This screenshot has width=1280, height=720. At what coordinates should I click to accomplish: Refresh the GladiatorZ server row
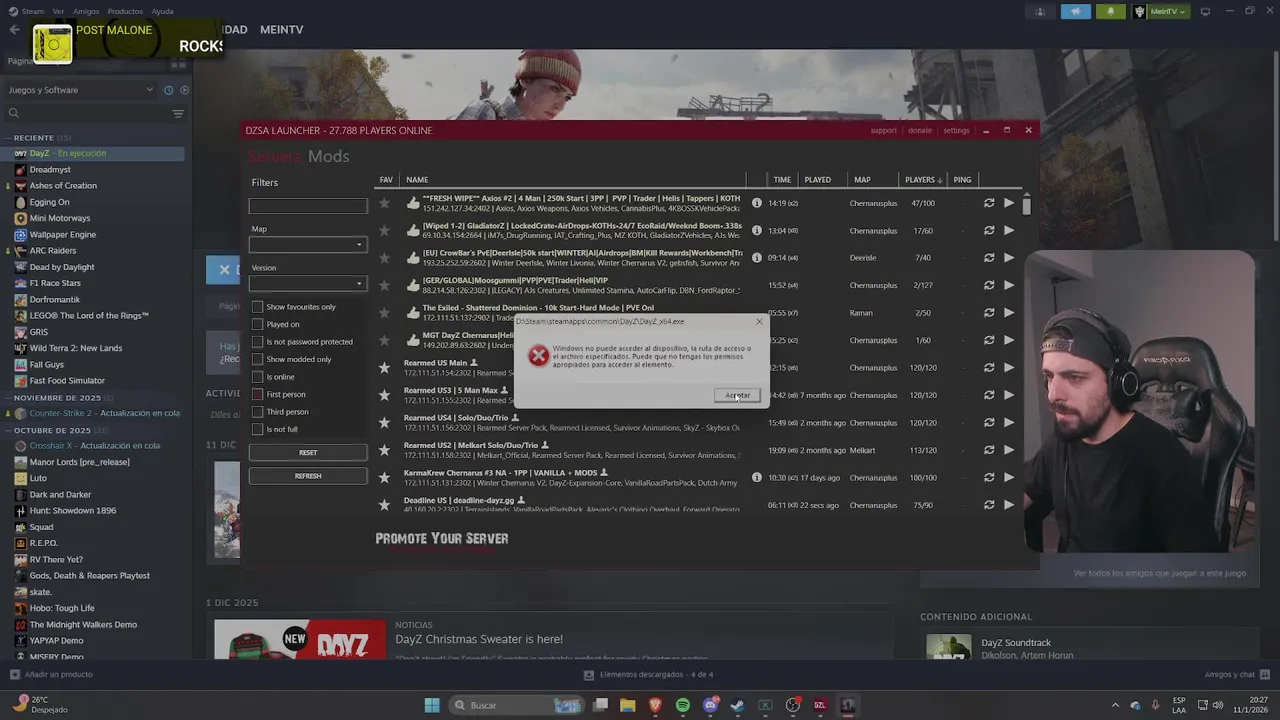989,230
